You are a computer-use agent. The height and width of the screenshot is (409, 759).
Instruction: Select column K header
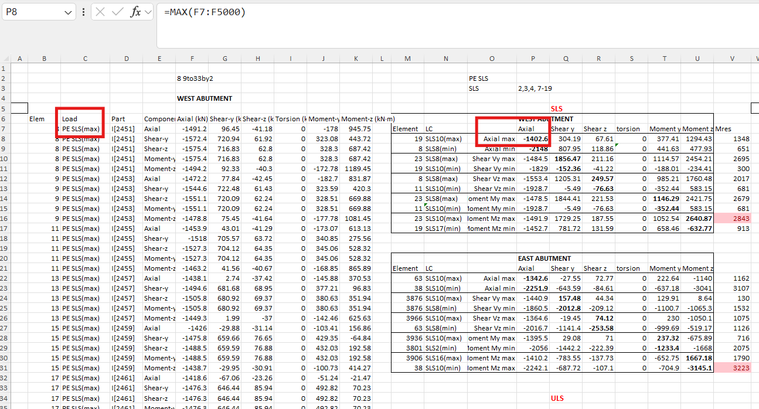pos(356,59)
